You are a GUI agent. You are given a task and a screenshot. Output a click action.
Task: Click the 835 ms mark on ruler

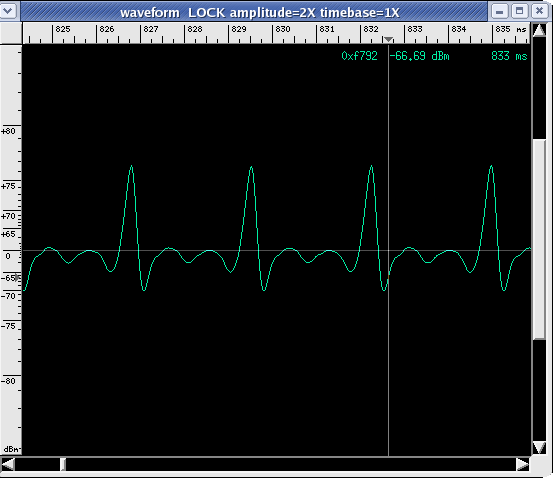(503, 29)
